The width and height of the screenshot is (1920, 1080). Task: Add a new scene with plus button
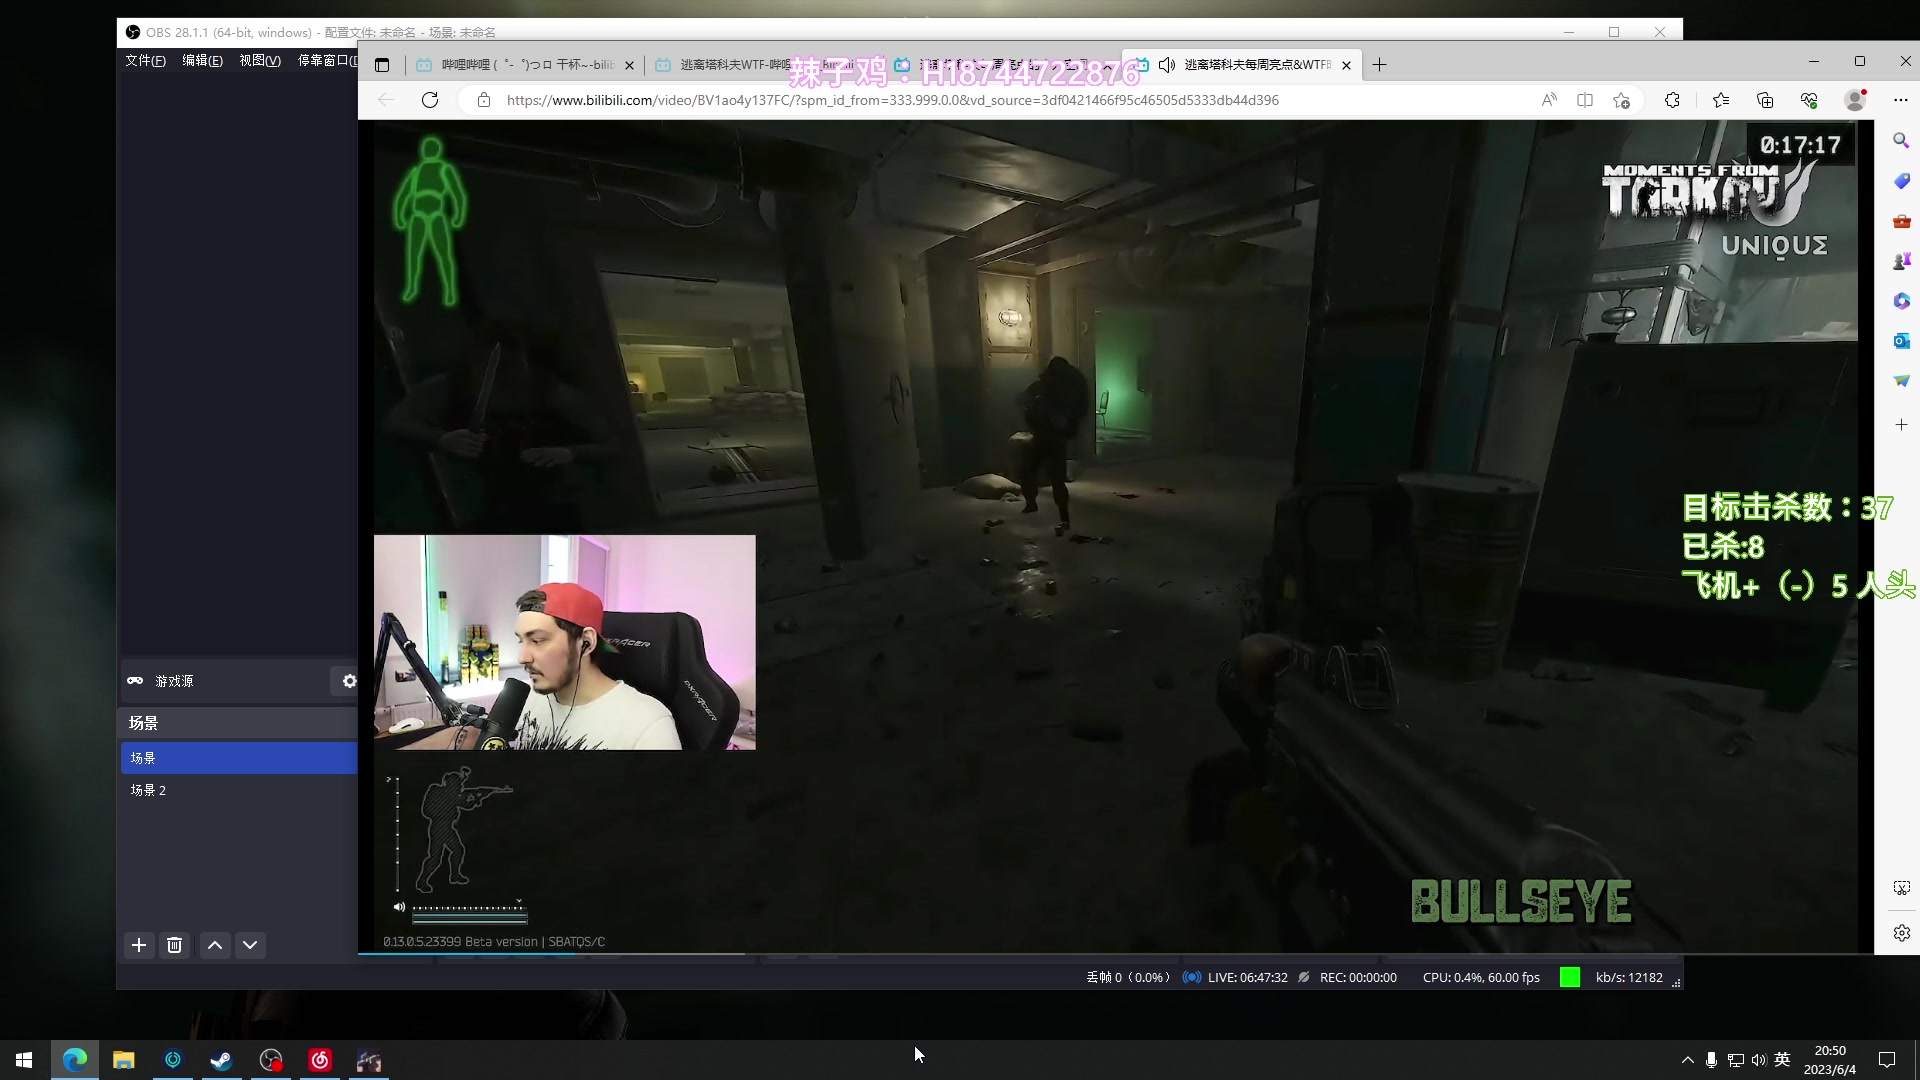pos(139,945)
